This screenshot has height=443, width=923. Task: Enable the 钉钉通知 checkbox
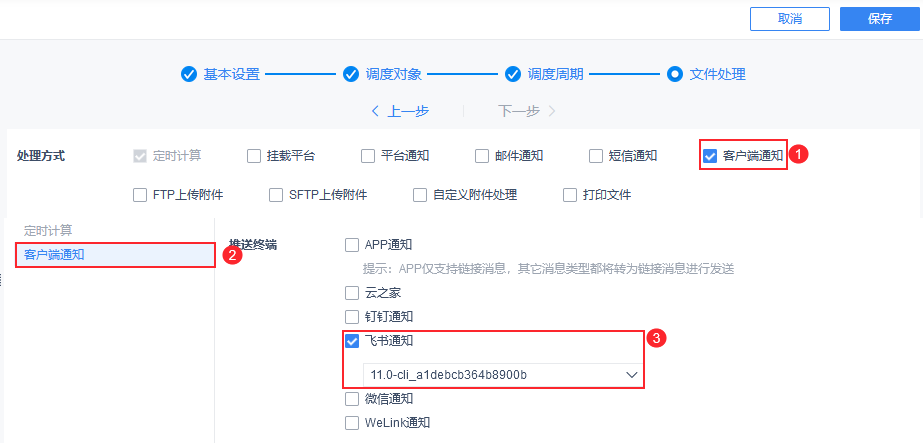[x=352, y=317]
